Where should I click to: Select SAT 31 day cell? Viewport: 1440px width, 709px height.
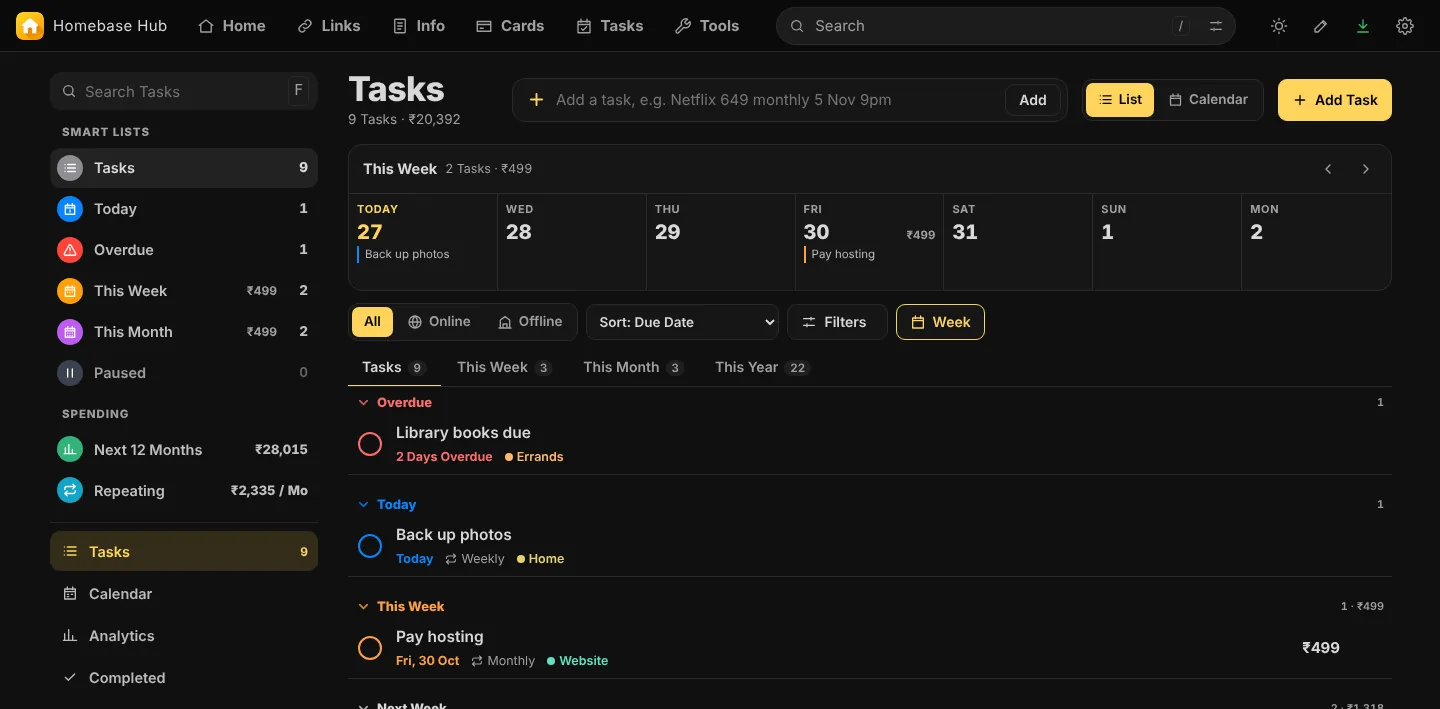(1019, 241)
